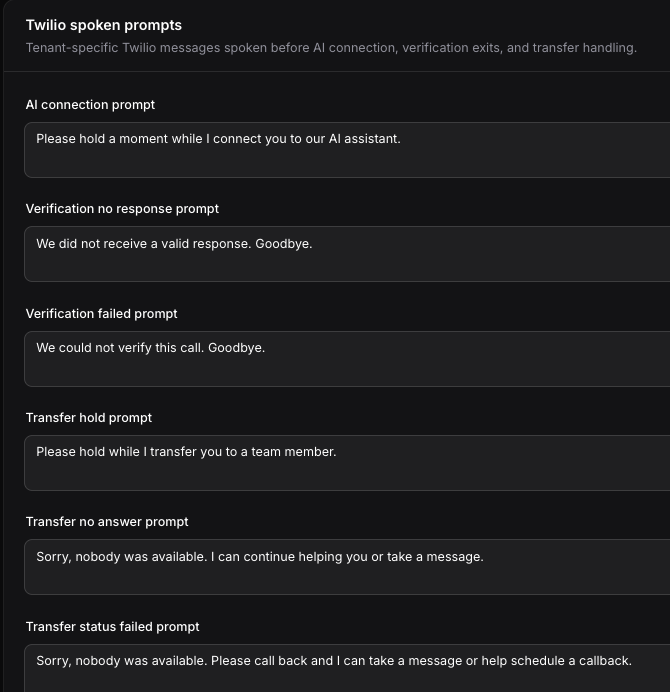Select the "Transfer status failed prompt" label

click(x=113, y=626)
